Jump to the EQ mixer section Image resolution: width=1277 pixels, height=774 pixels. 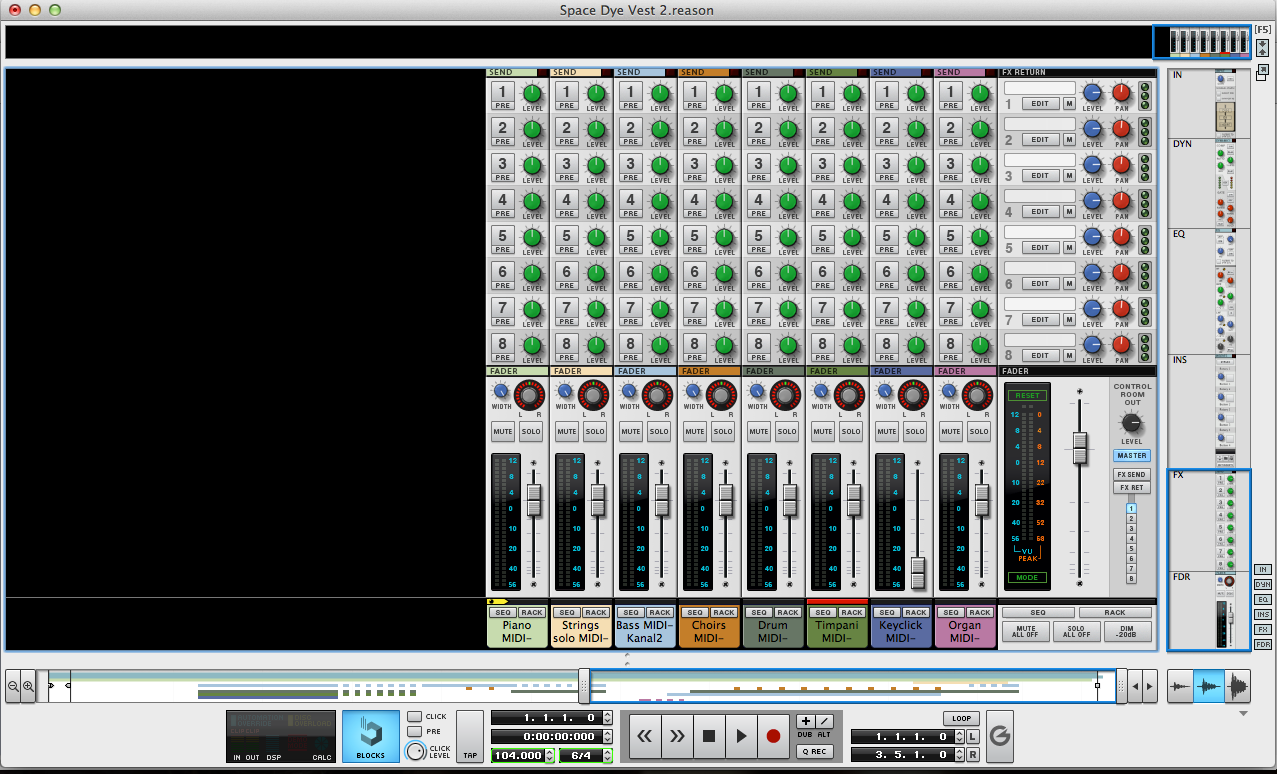(x=1263, y=599)
